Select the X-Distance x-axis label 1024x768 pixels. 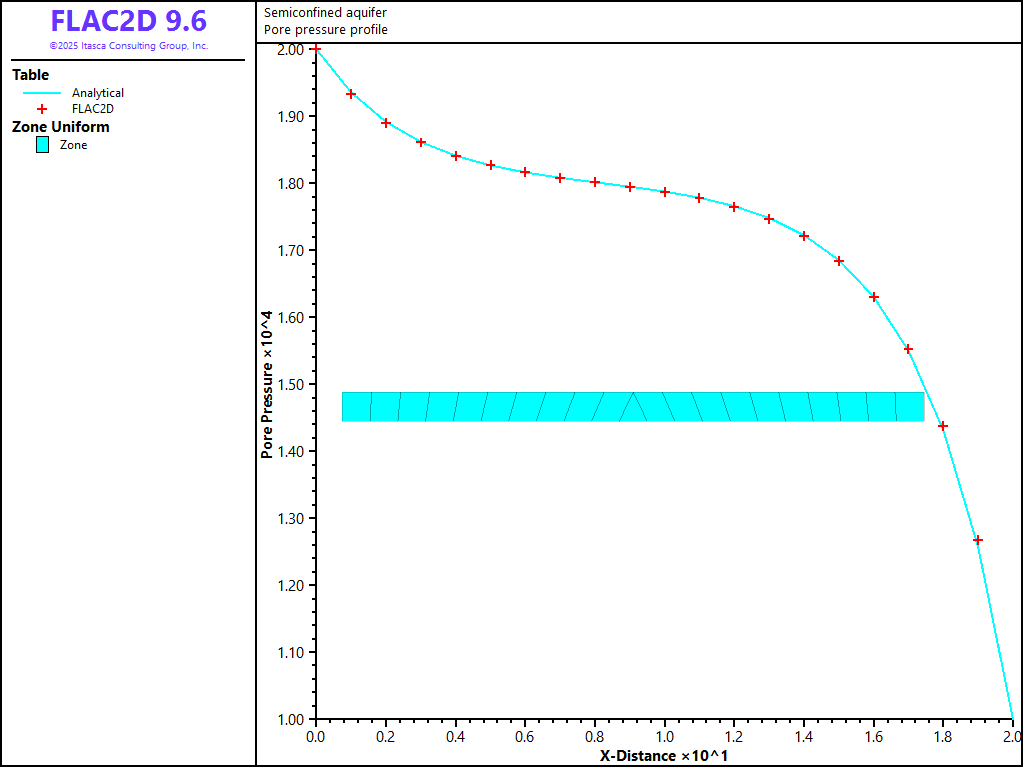pyautogui.click(x=664, y=755)
